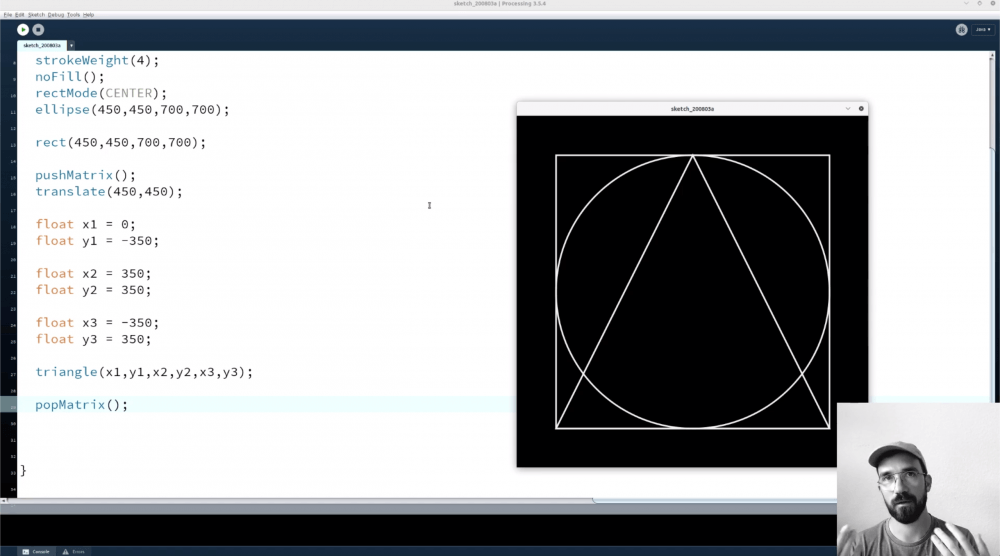Select the sketch_200803a editor tab

click(42, 45)
